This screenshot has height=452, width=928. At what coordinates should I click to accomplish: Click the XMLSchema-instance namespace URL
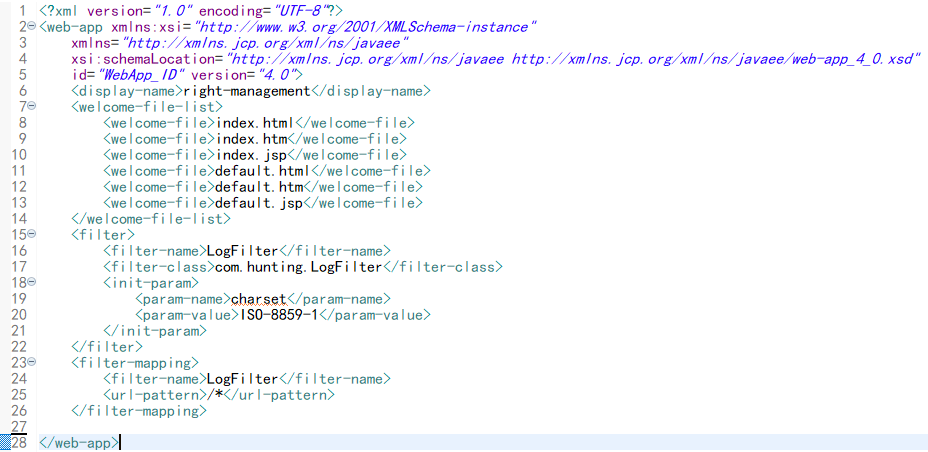[367, 27]
